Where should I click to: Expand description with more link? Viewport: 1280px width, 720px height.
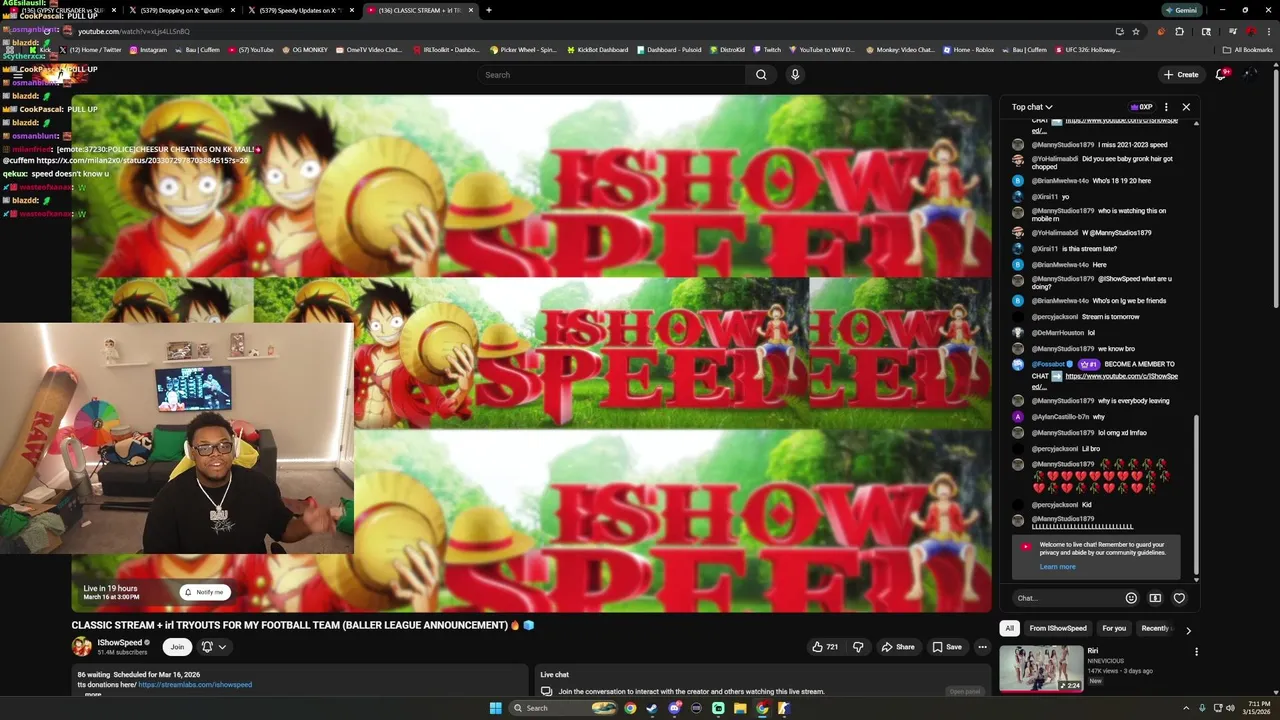tap(93, 694)
